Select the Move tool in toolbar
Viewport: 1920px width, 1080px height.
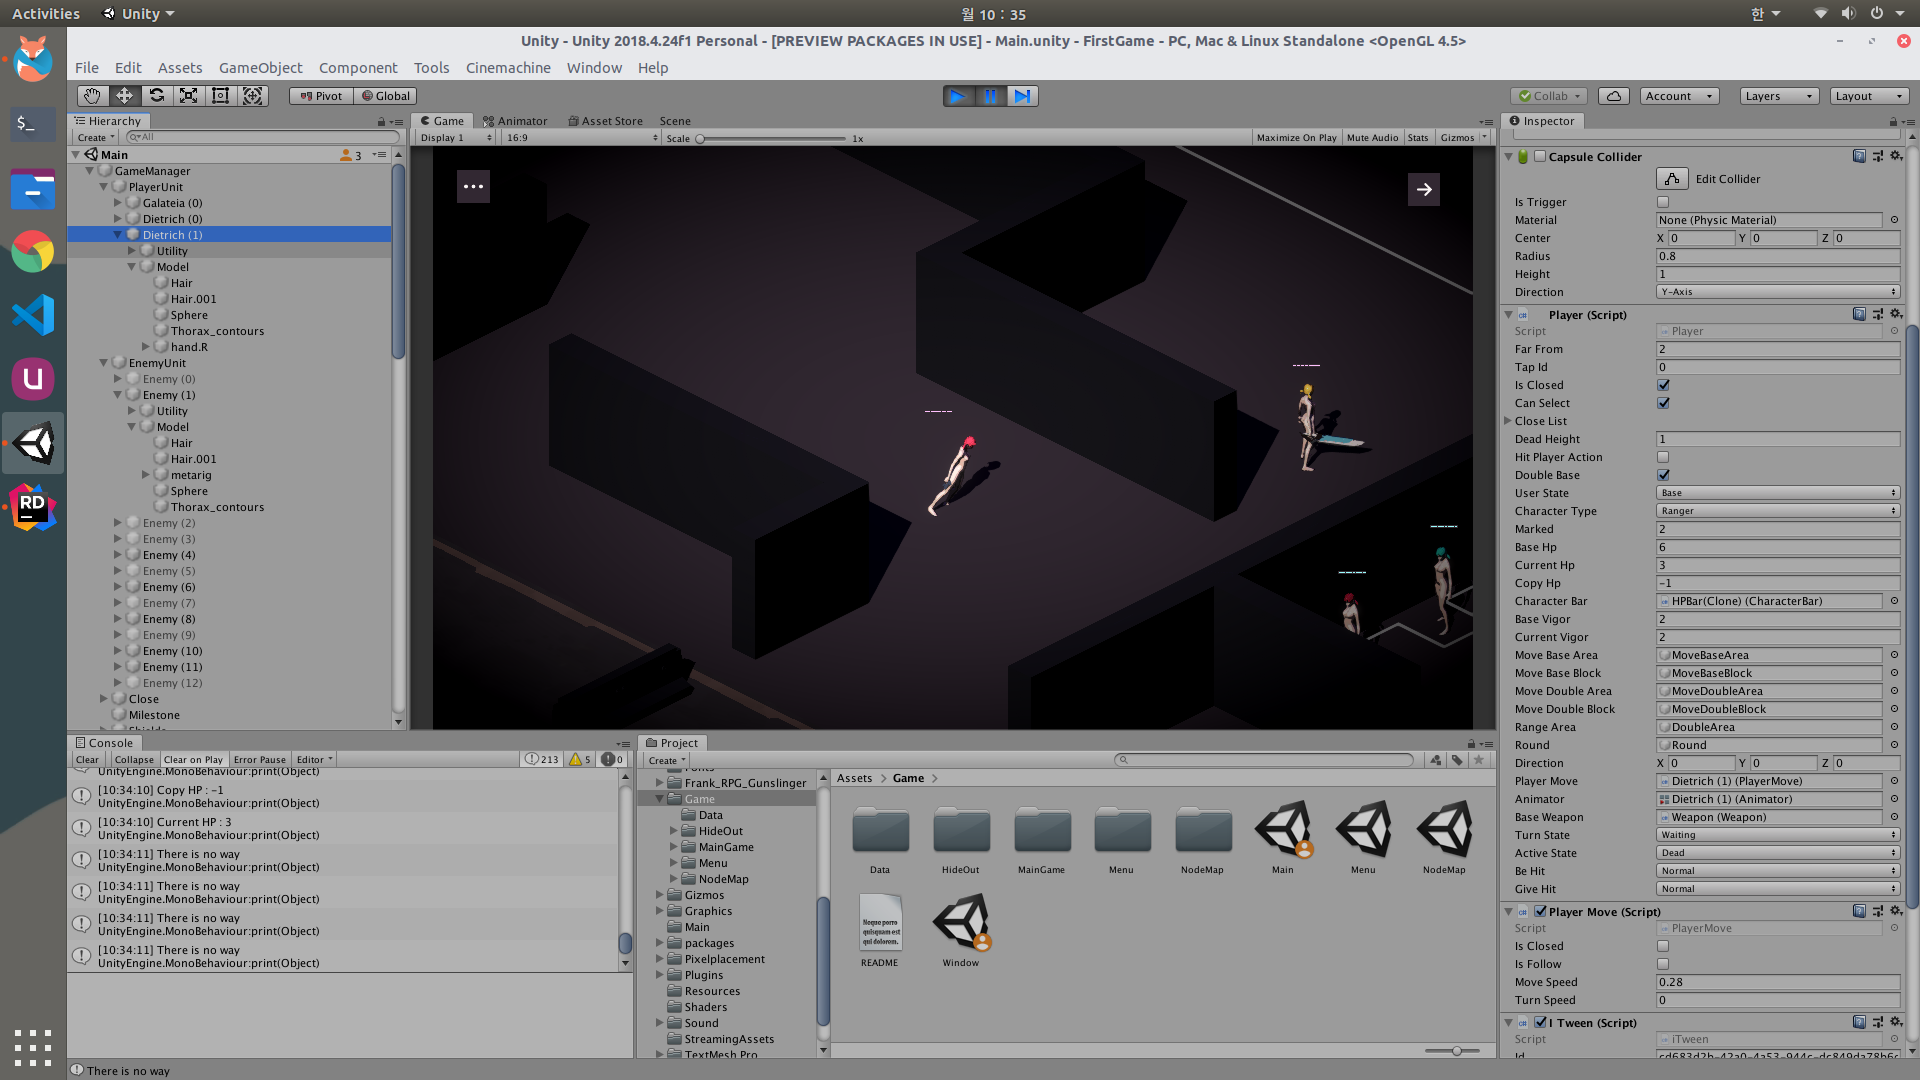[x=124, y=96]
